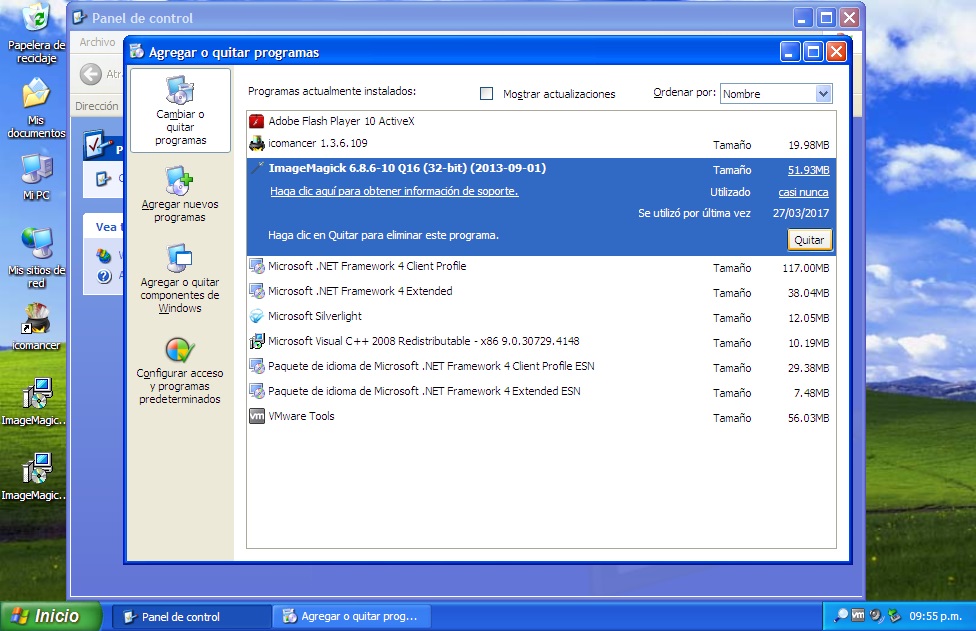Open Agregar o quitar componentes de Windows

pos(180,278)
